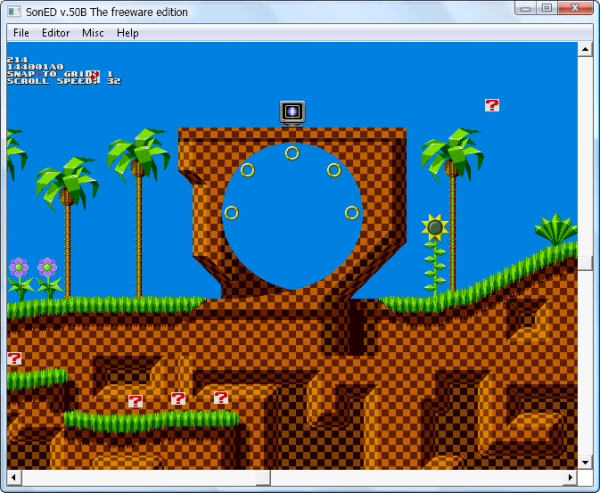This screenshot has height=493, width=600.
Task: Click the horizontal scrollbar thumb
Action: [x=263, y=477]
